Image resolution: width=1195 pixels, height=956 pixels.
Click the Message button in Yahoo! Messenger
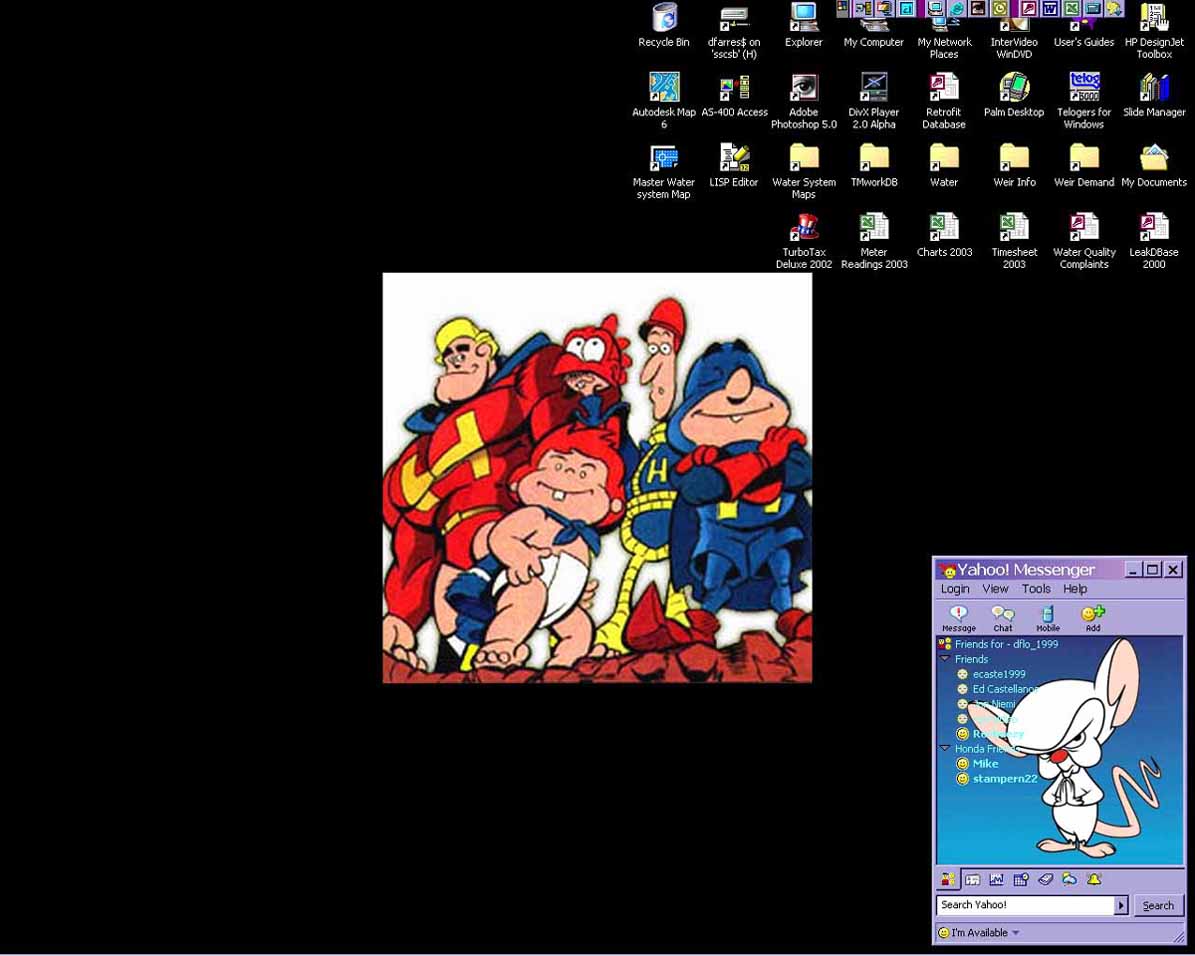(958, 617)
